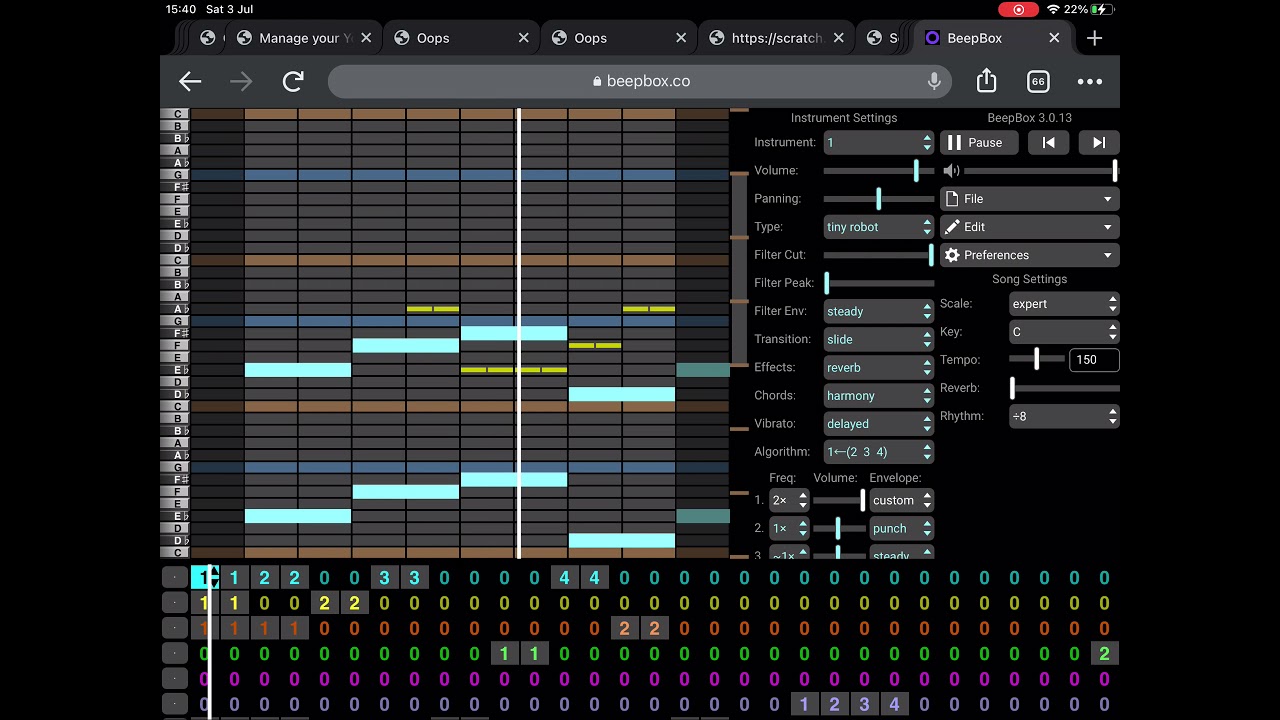The image size is (1280, 720).
Task: Jump to the previous bar
Action: pos(1048,143)
